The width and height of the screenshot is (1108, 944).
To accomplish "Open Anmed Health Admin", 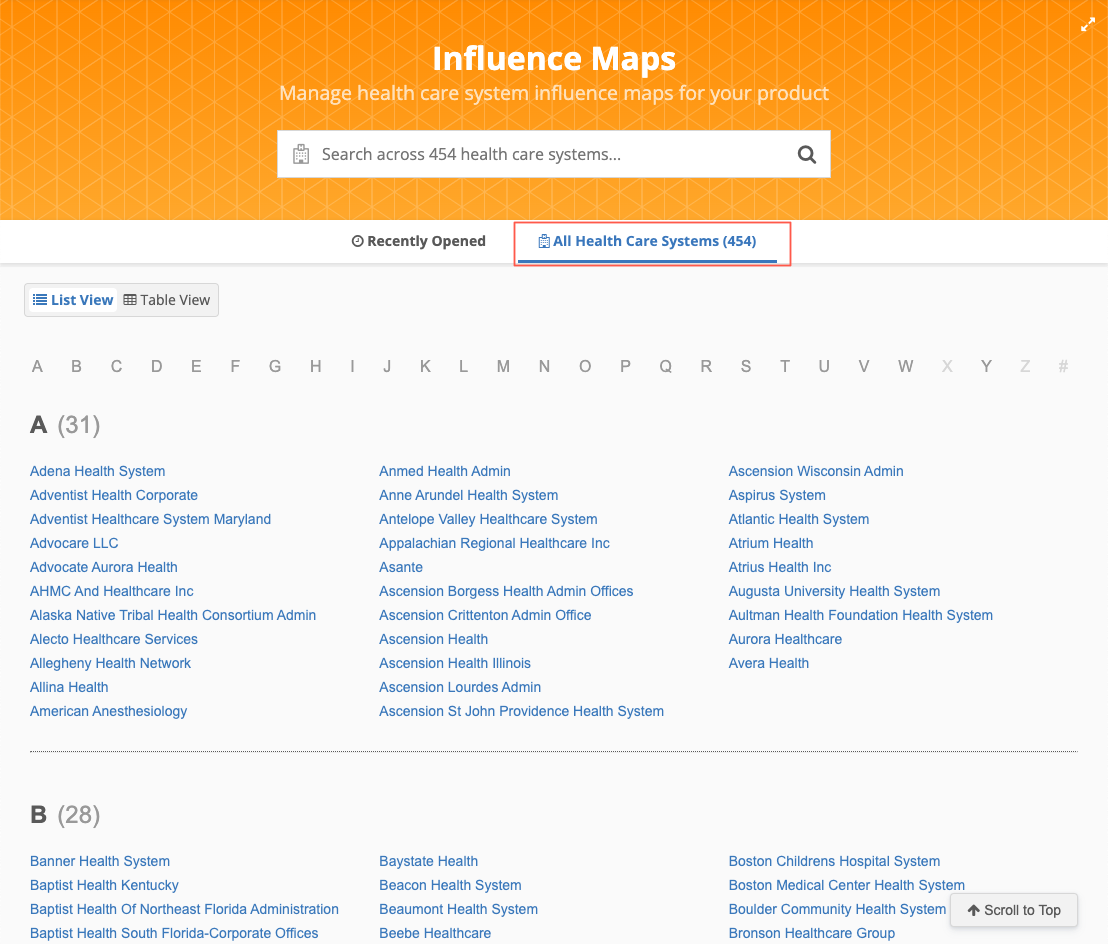I will (444, 471).
